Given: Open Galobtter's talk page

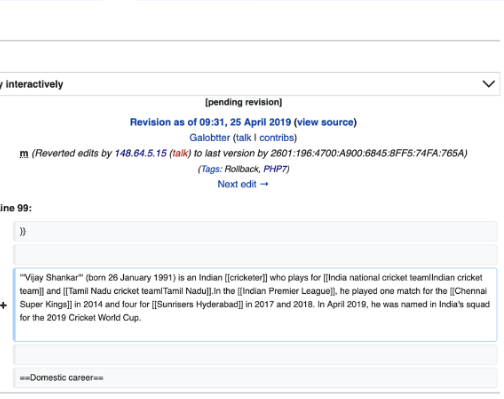Looking at the screenshot, I should tap(244, 138).
